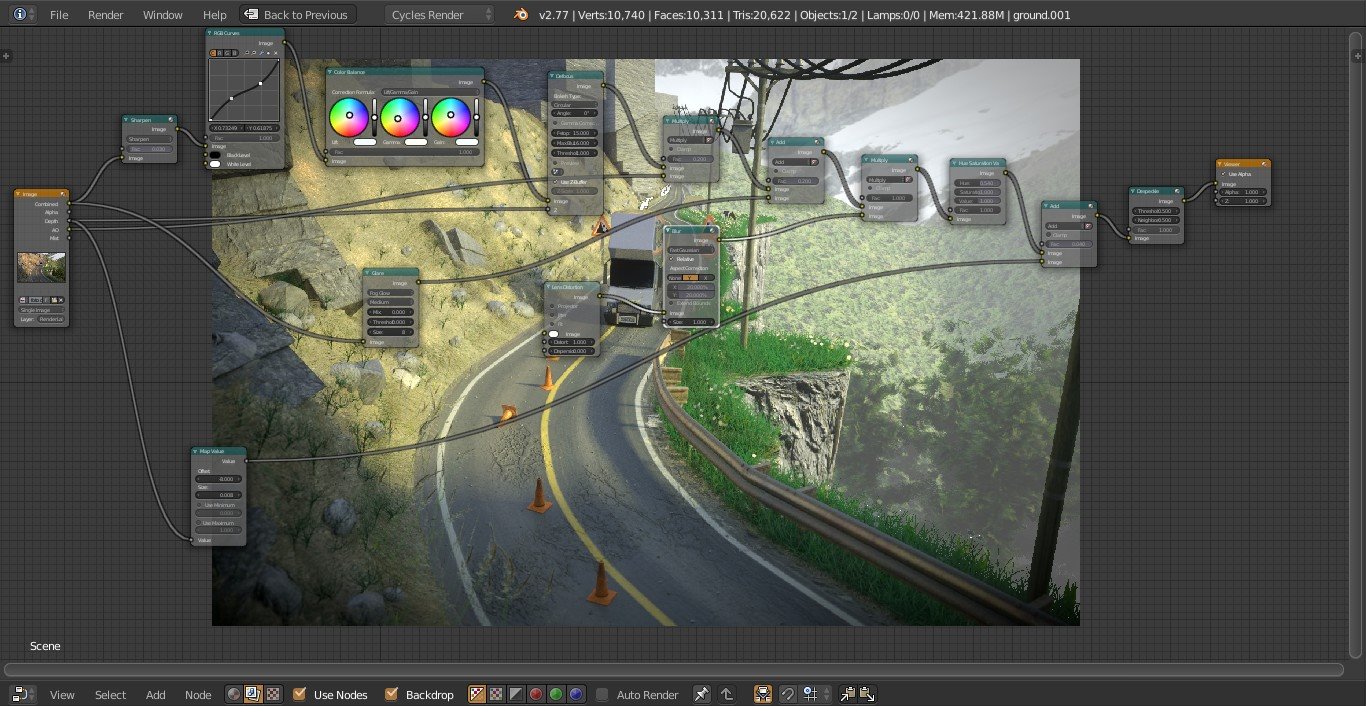Toggle the Use Nodes checkbox

[x=300, y=694]
